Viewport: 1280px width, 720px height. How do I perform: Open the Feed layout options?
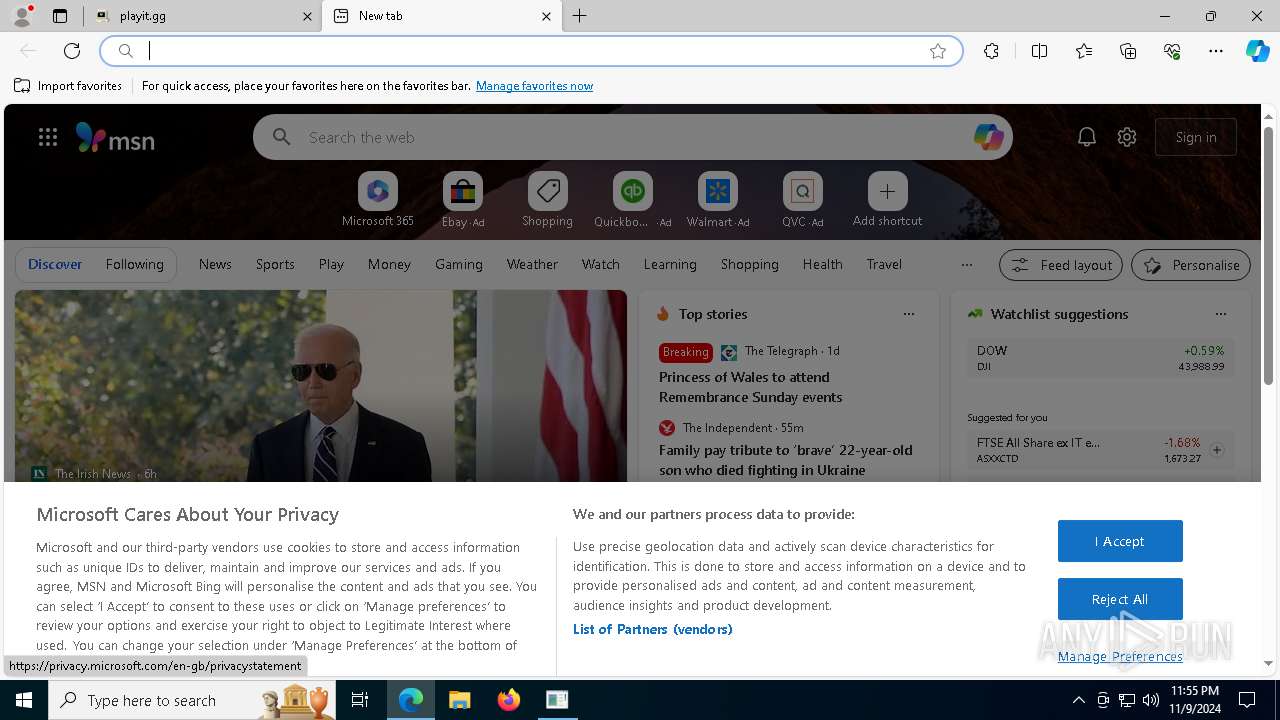pyautogui.click(x=1061, y=265)
